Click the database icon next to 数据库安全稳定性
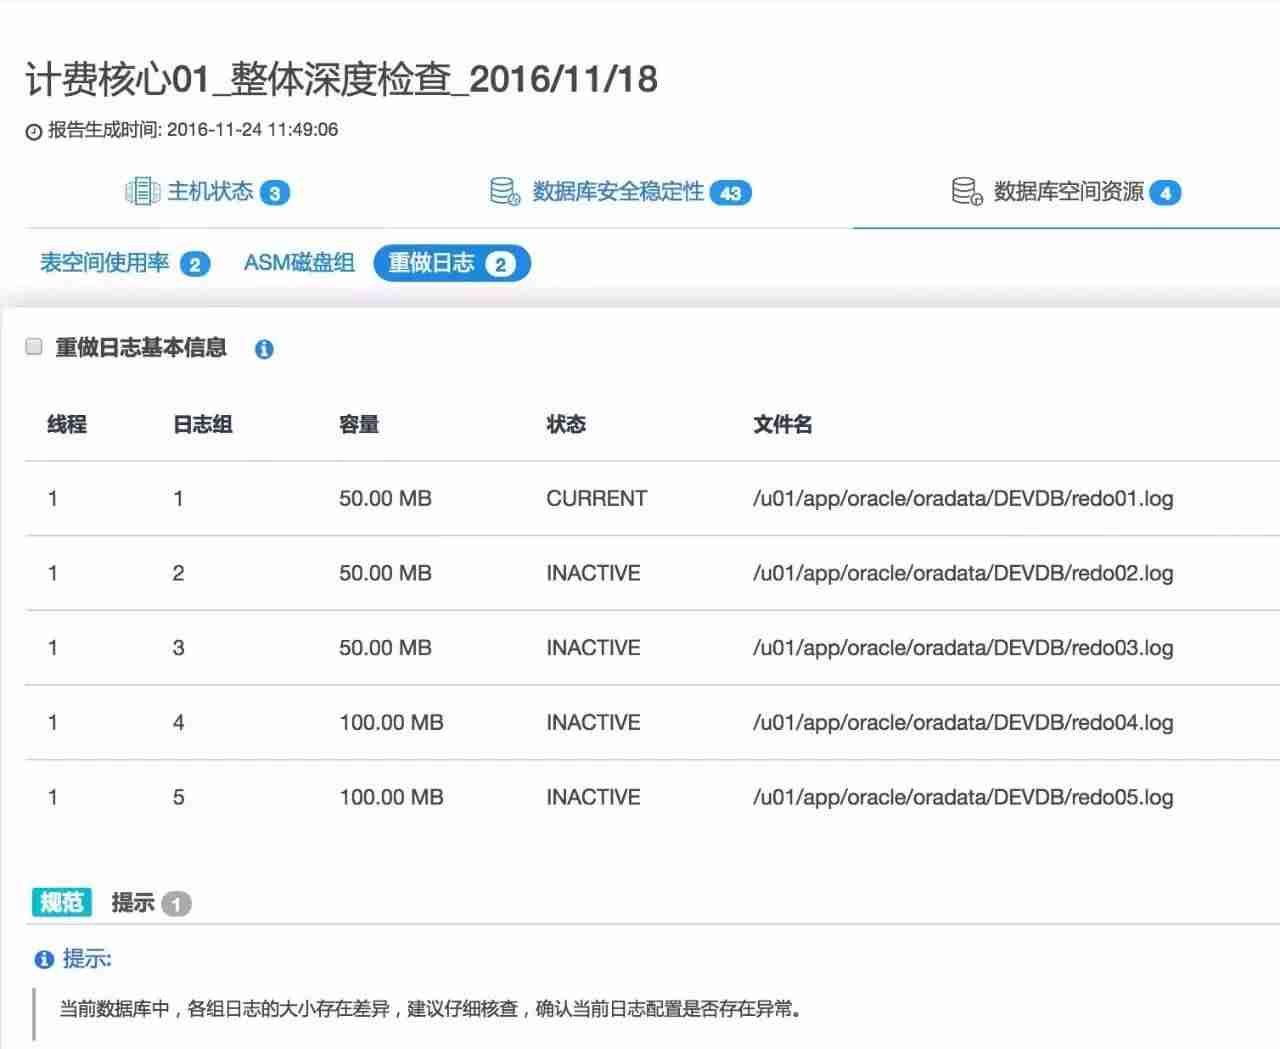Viewport: 1280px width, 1049px height. pos(504,192)
